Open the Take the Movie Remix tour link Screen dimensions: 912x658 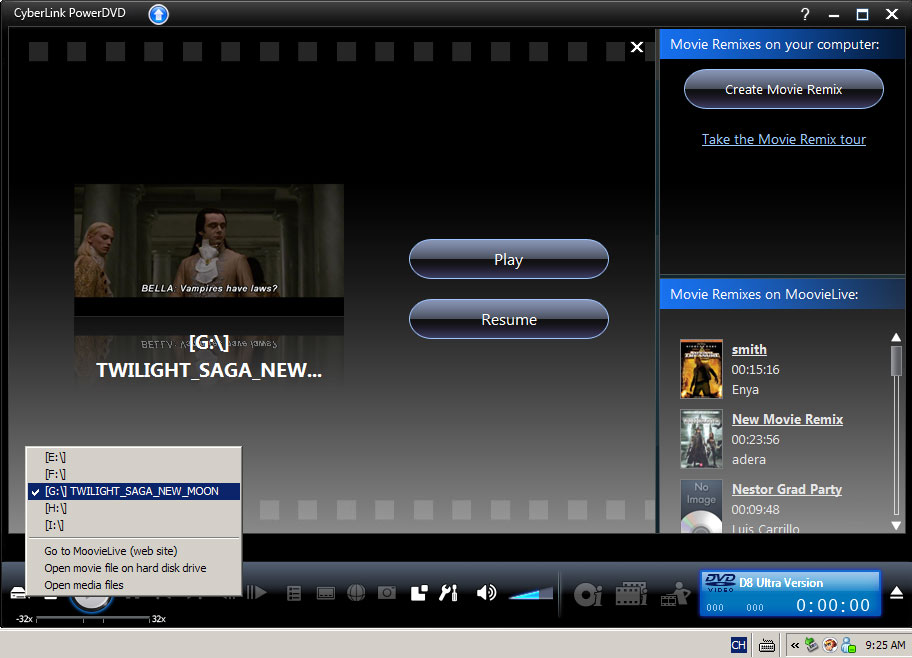click(x=783, y=139)
